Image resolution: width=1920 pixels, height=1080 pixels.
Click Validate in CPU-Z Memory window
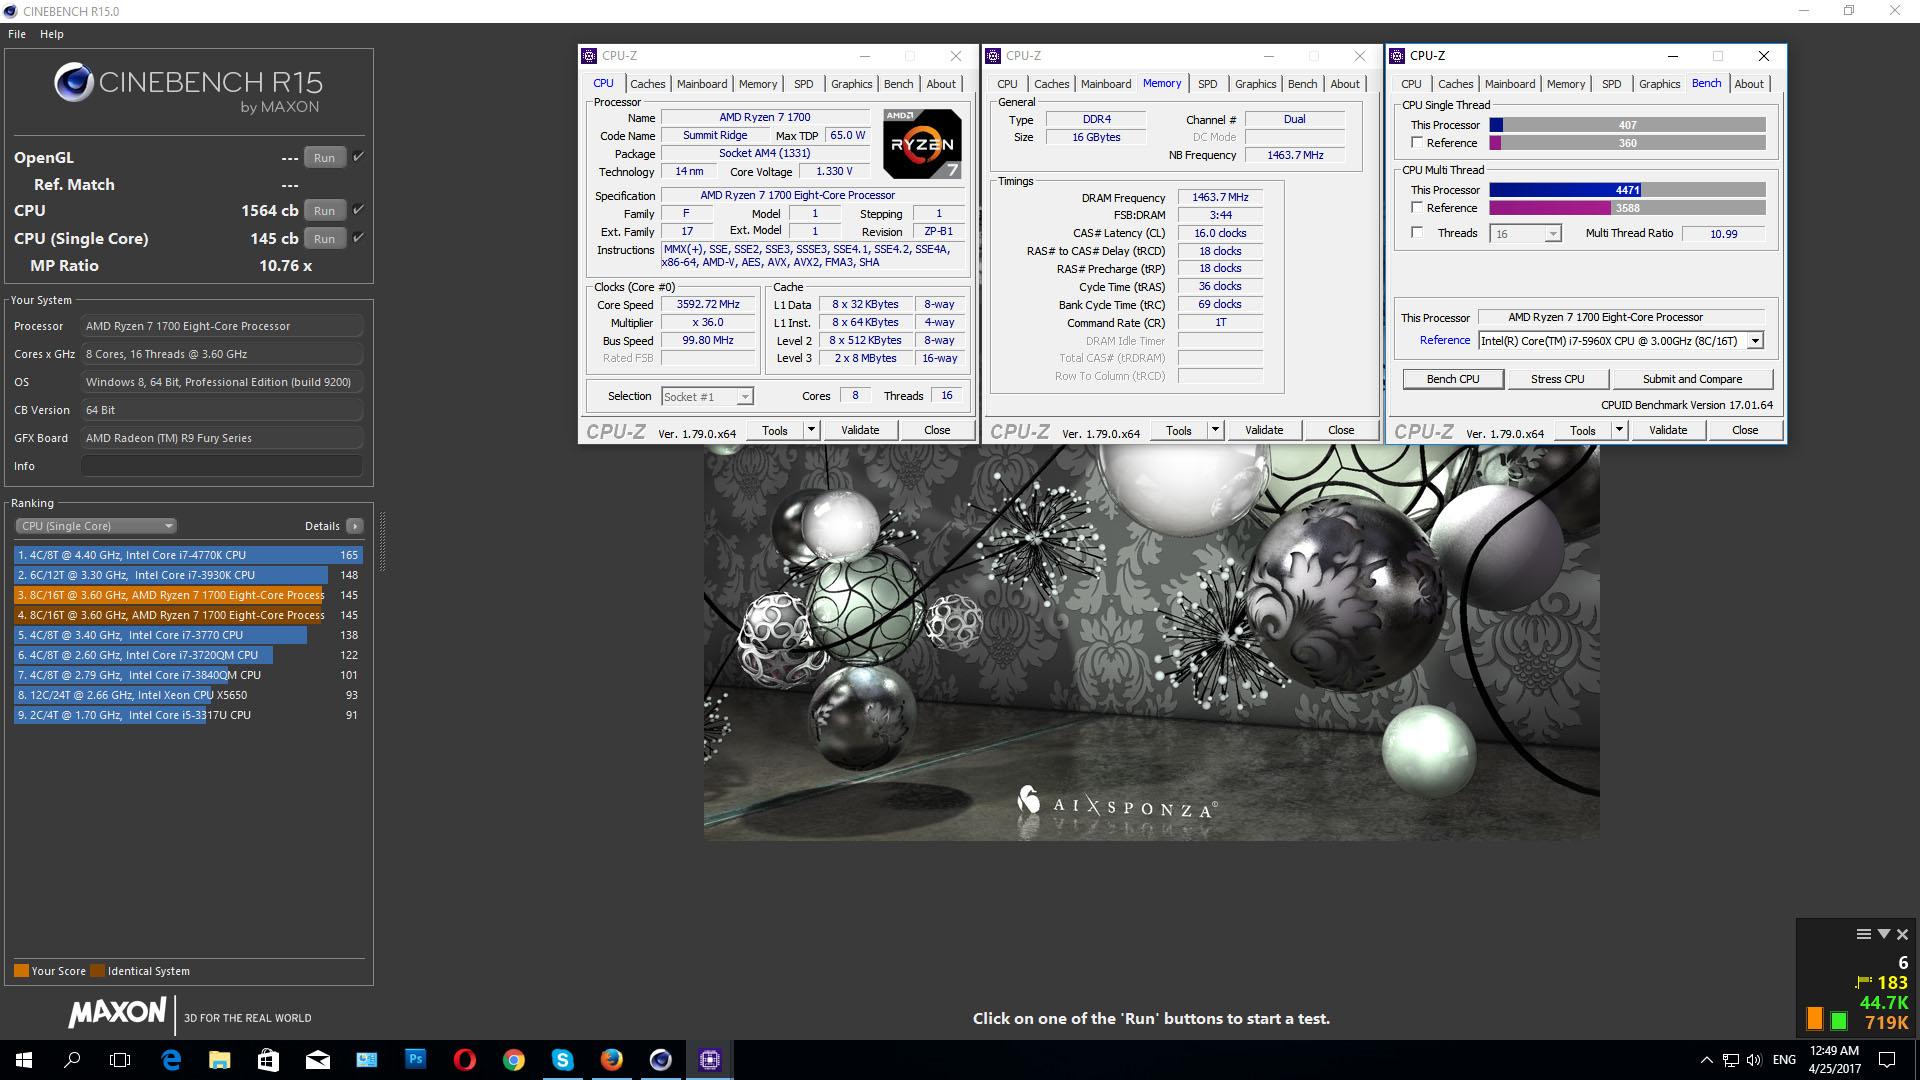tap(1263, 430)
